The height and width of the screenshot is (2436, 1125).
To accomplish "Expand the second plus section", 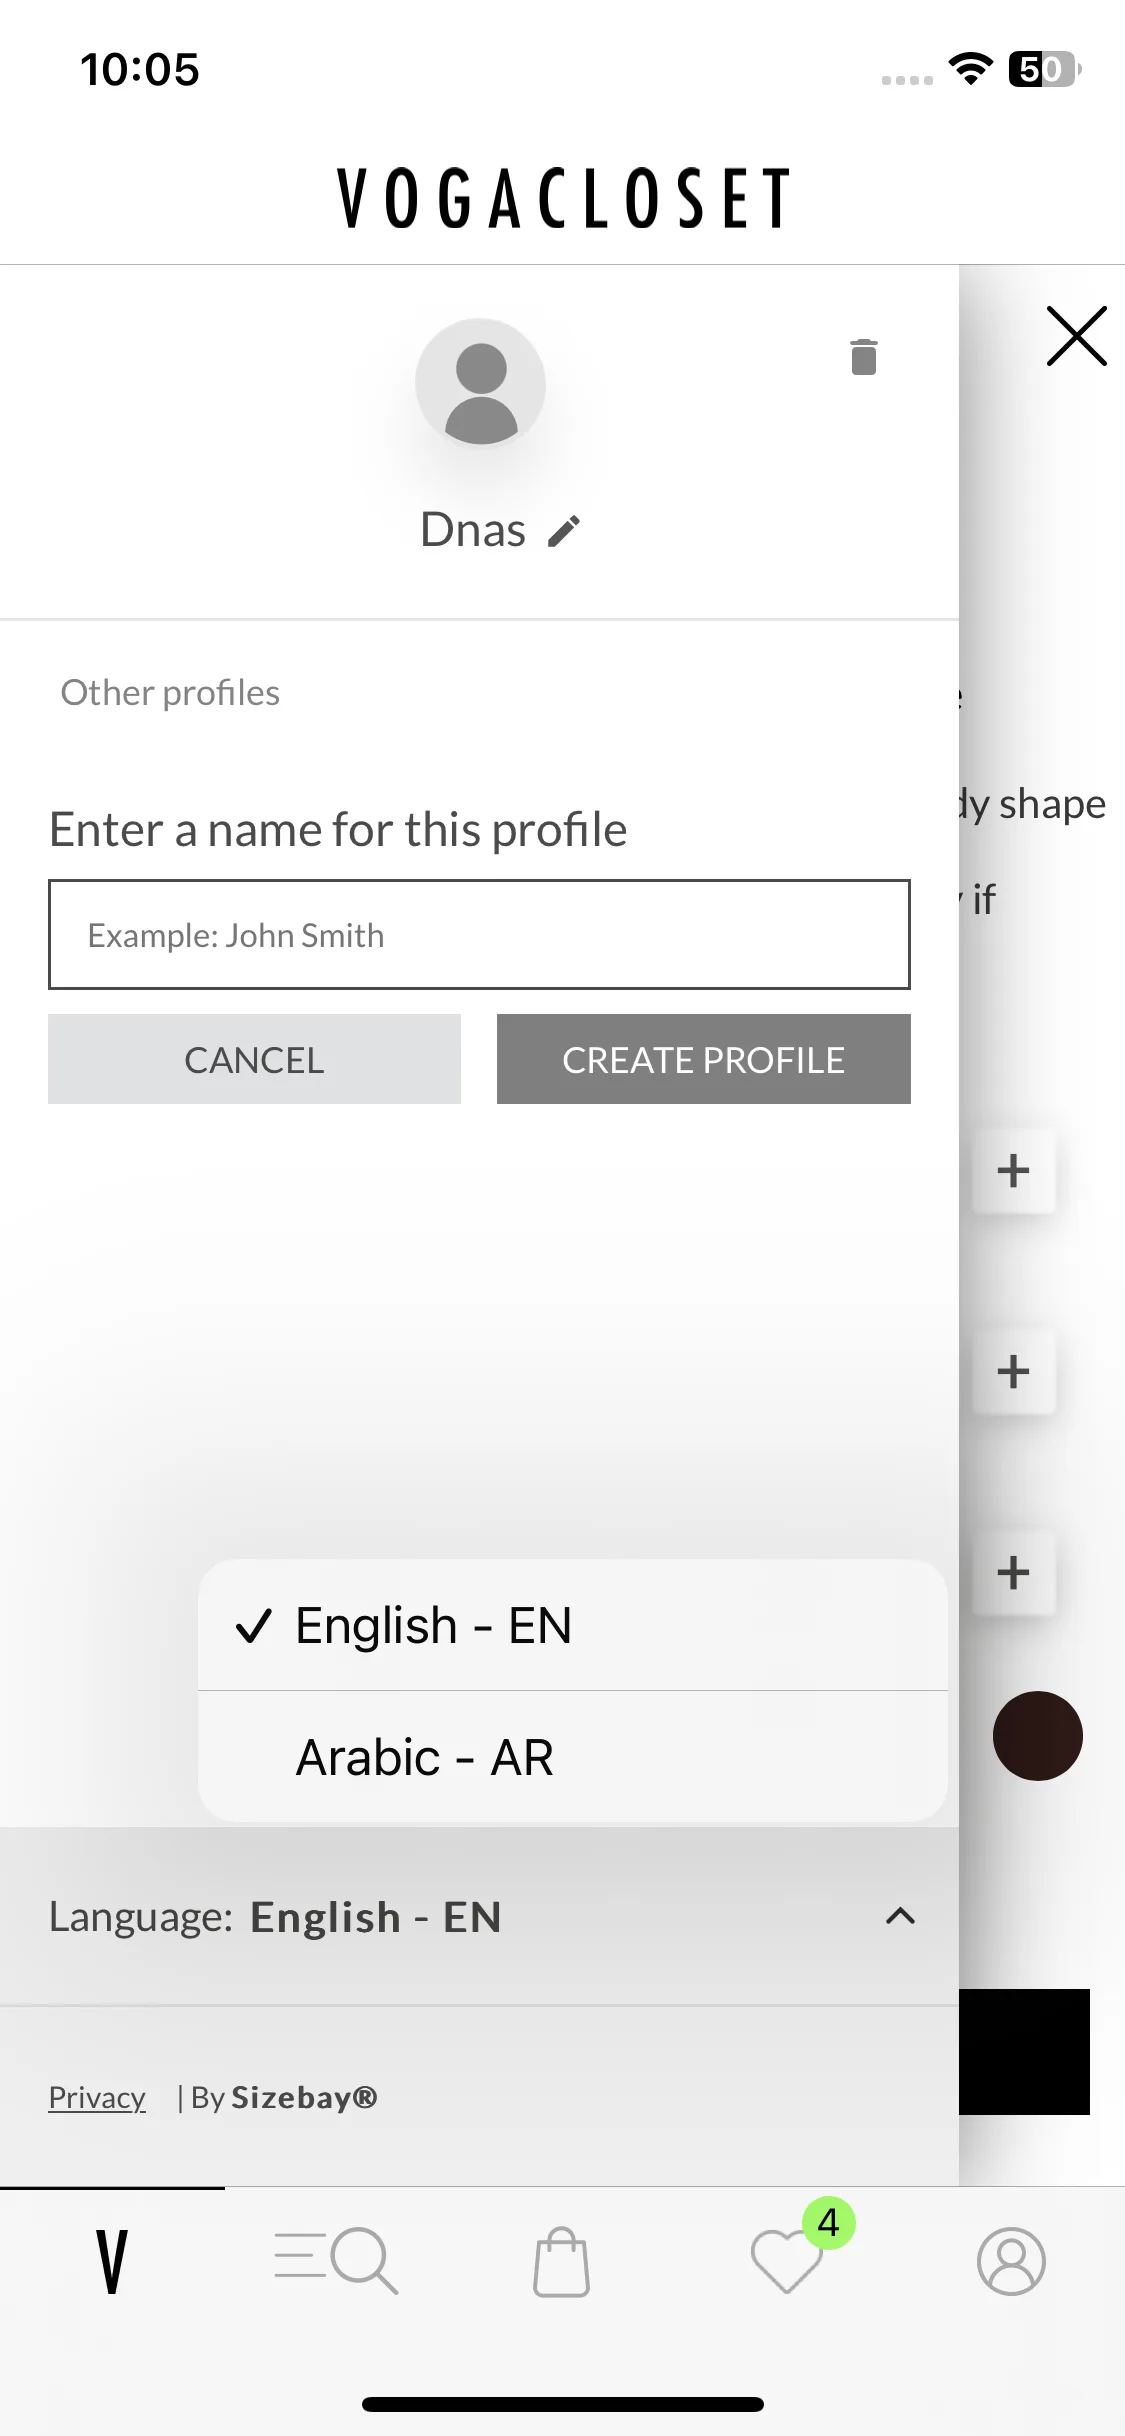I will coord(1013,1371).
